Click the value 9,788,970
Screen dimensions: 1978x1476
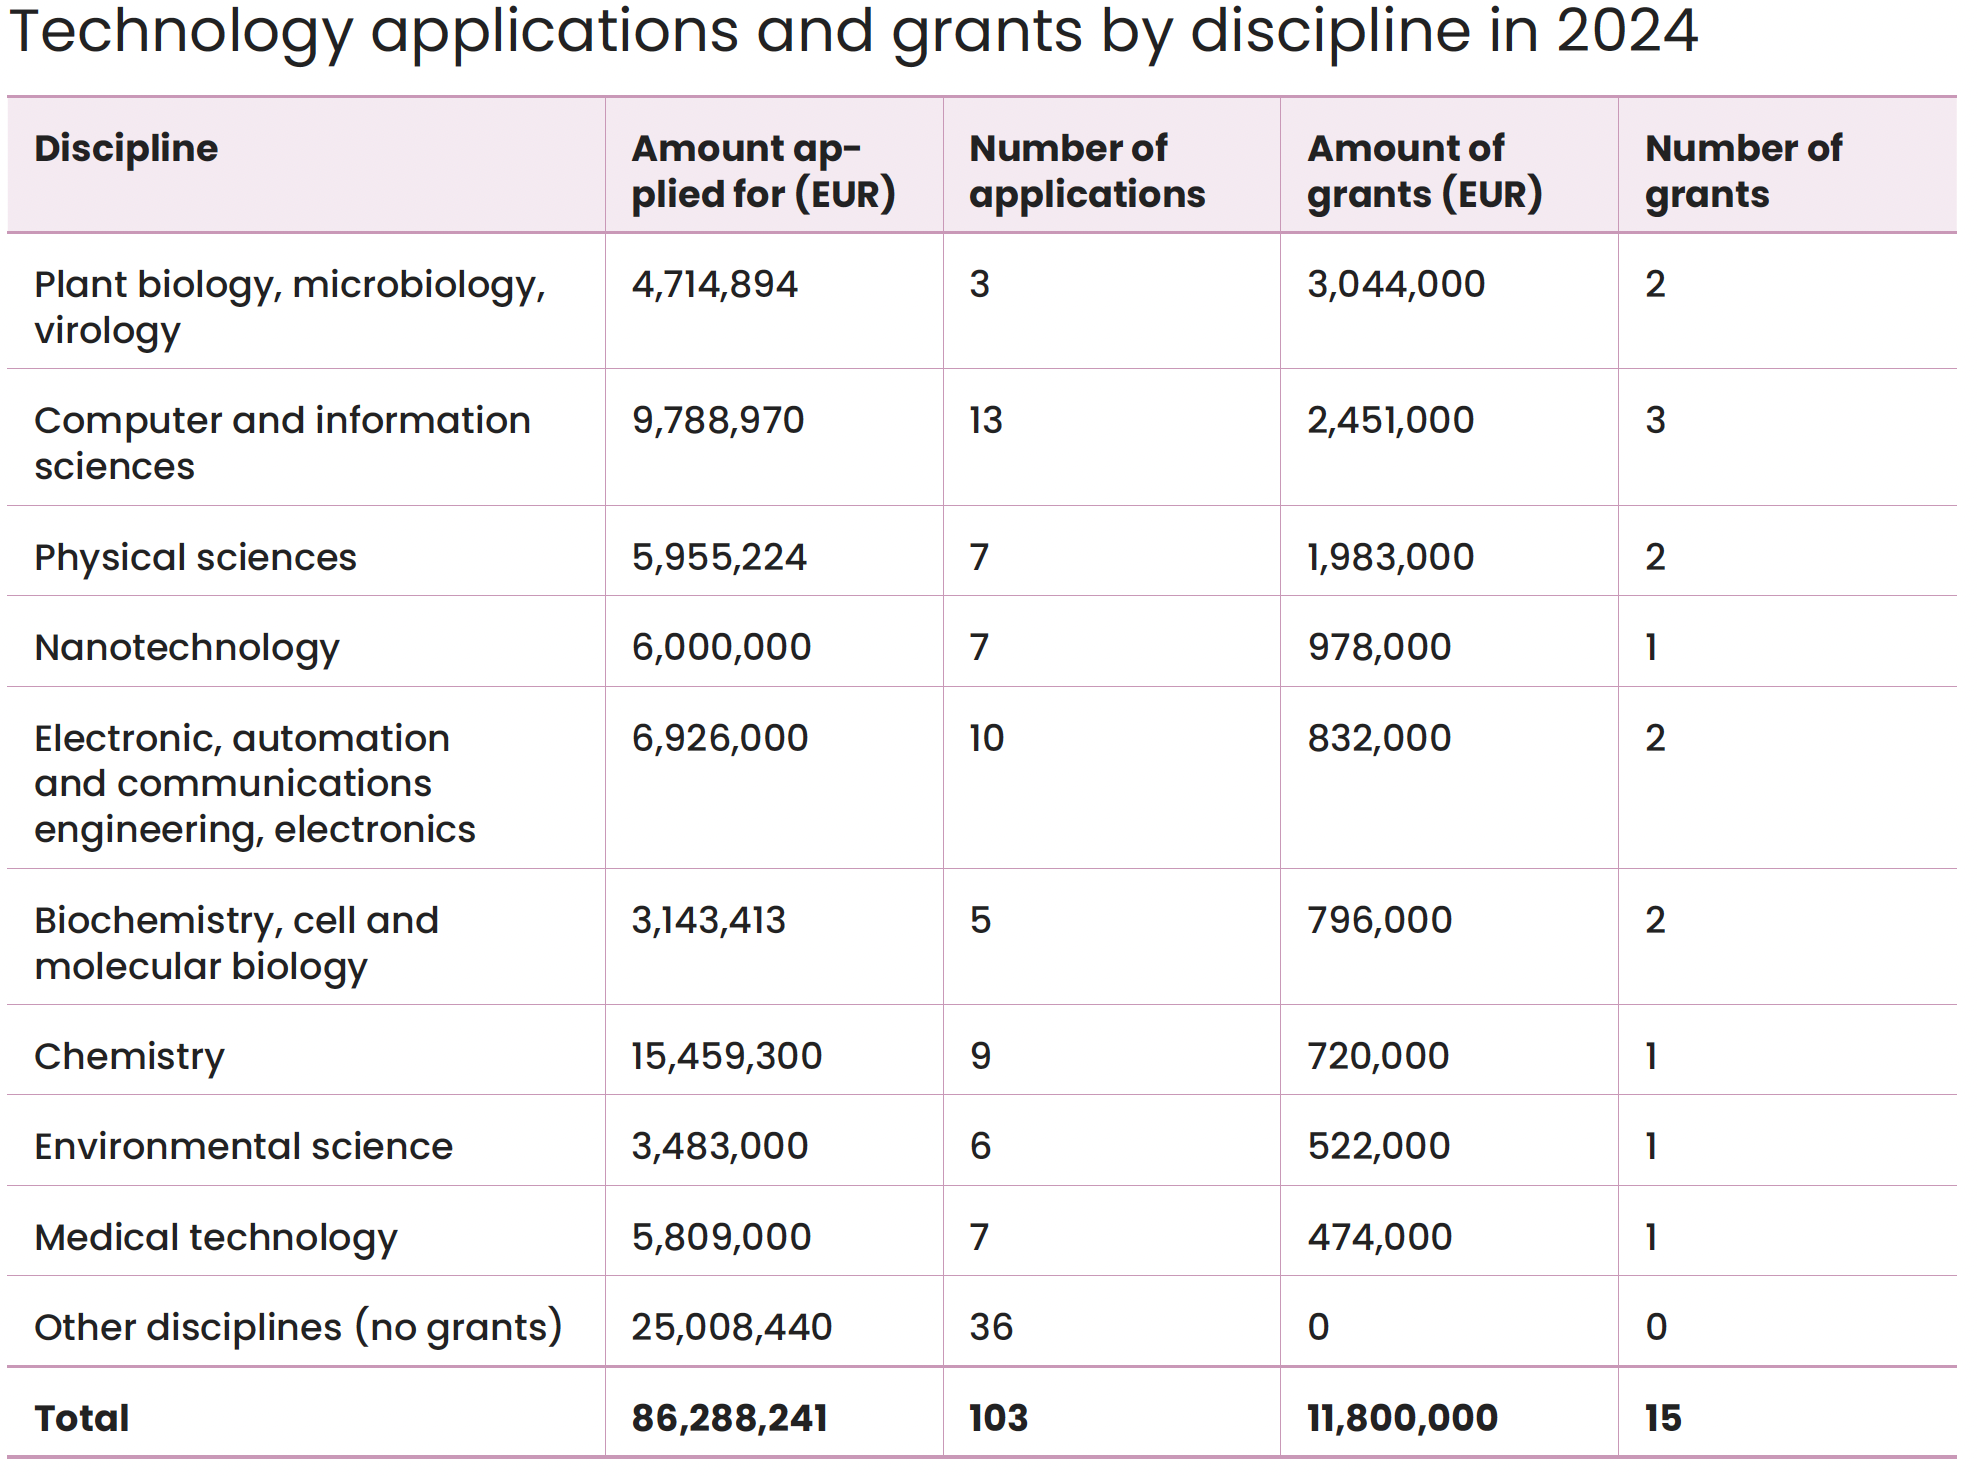(717, 421)
